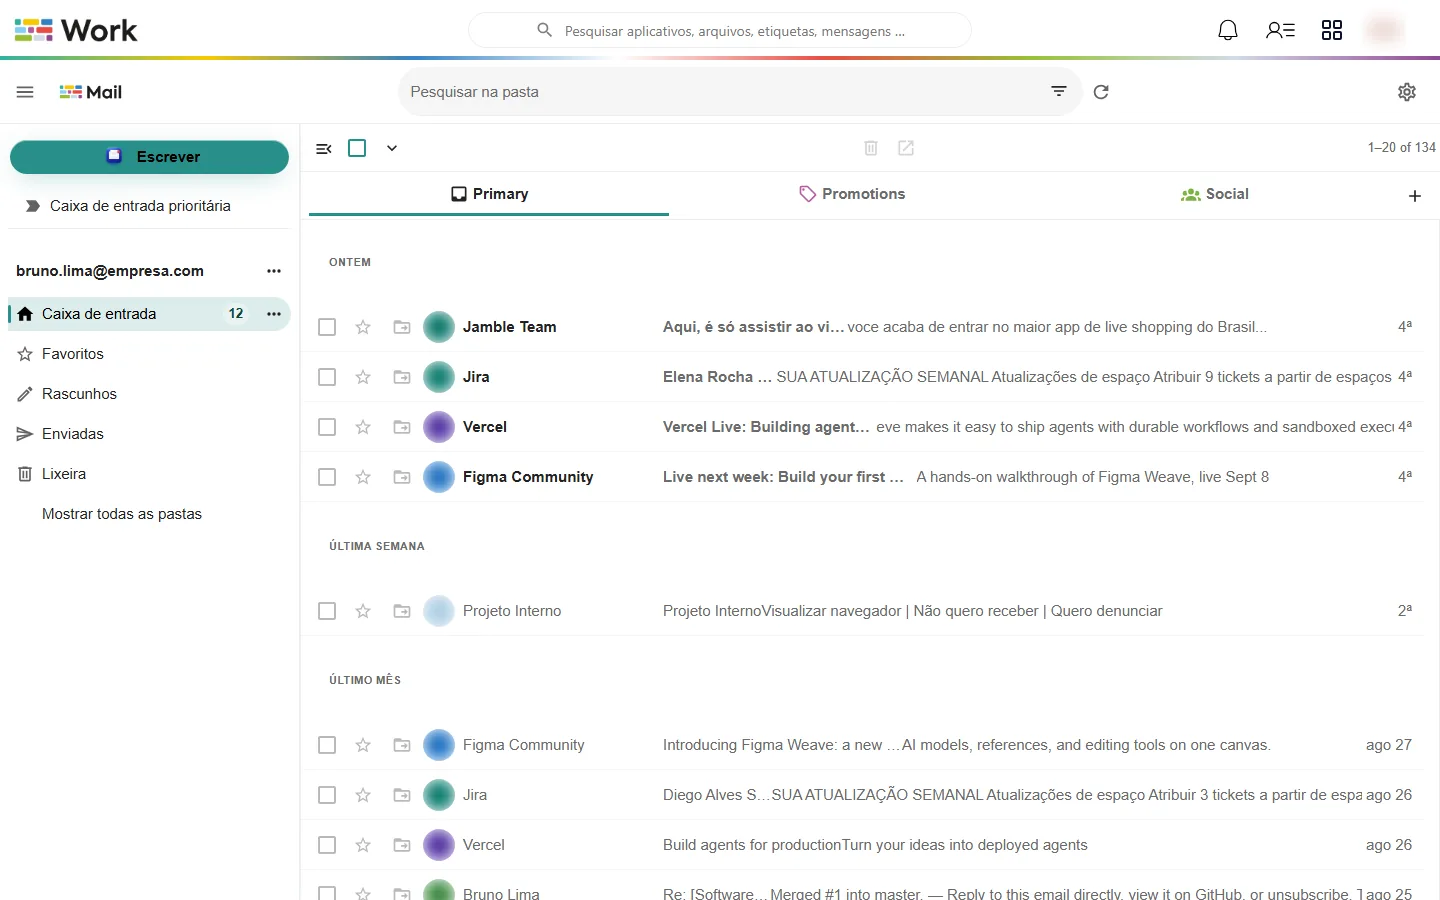Select the Vercel Live email checkbox
The width and height of the screenshot is (1440, 900).
tap(327, 427)
